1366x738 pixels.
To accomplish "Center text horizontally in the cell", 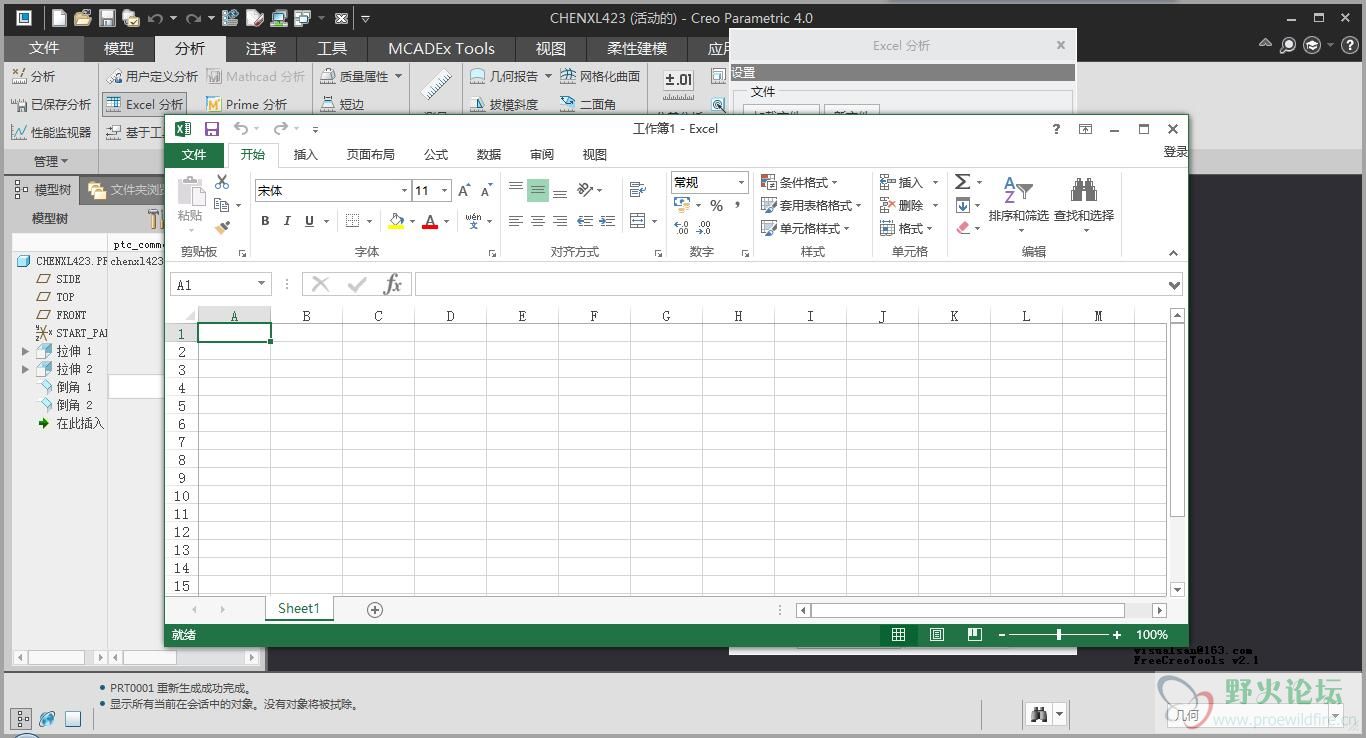I will tap(538, 221).
